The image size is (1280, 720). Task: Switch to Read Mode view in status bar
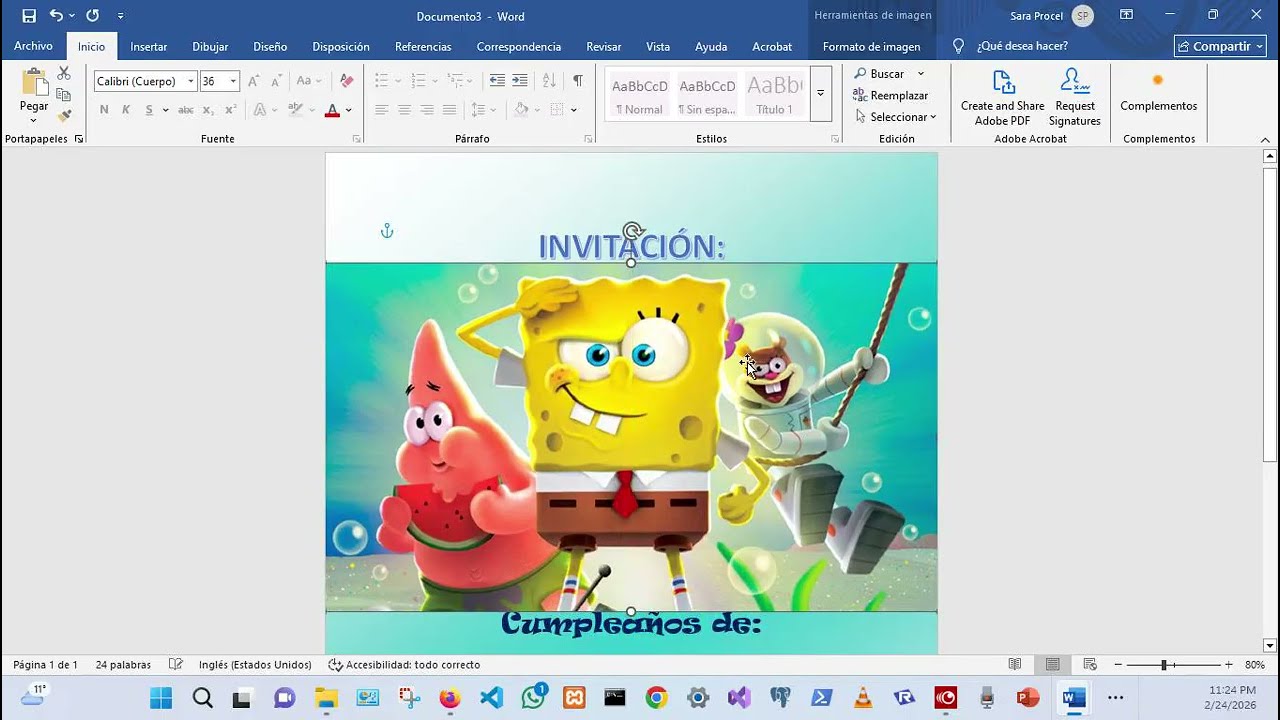pyautogui.click(x=1015, y=664)
